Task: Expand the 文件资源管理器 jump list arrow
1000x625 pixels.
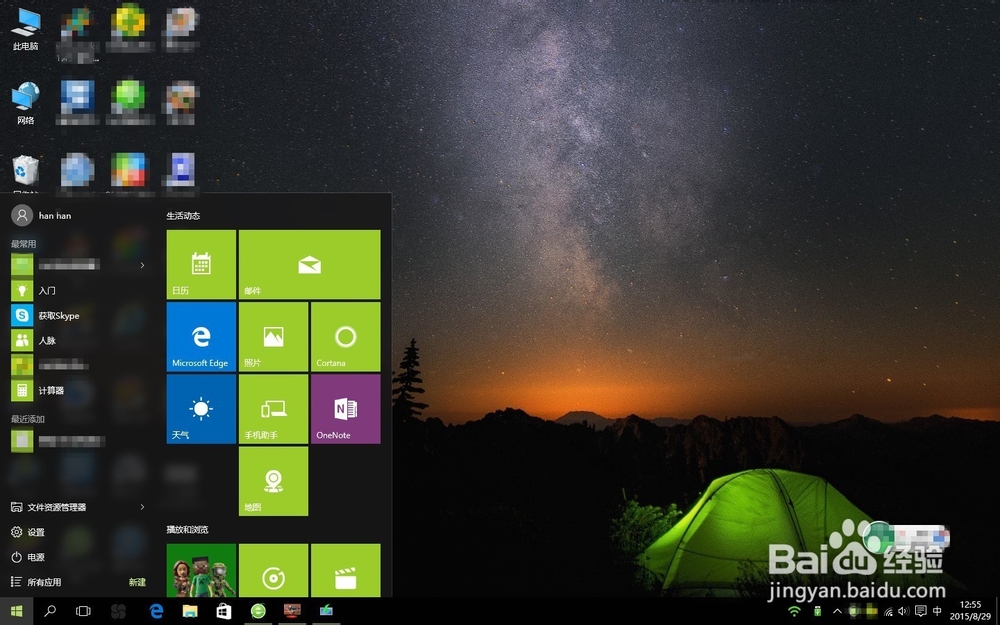Action: pos(142,507)
